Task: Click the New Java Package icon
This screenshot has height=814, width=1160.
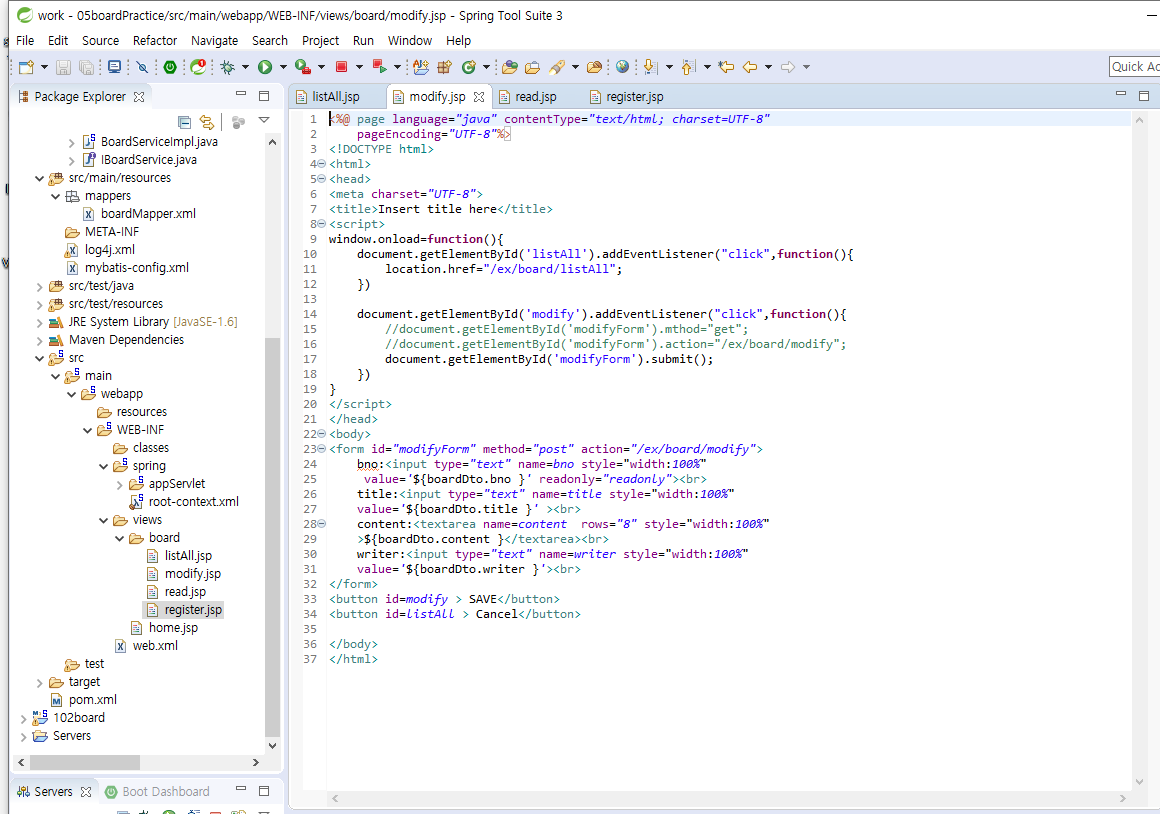Action: pyautogui.click(x=445, y=67)
